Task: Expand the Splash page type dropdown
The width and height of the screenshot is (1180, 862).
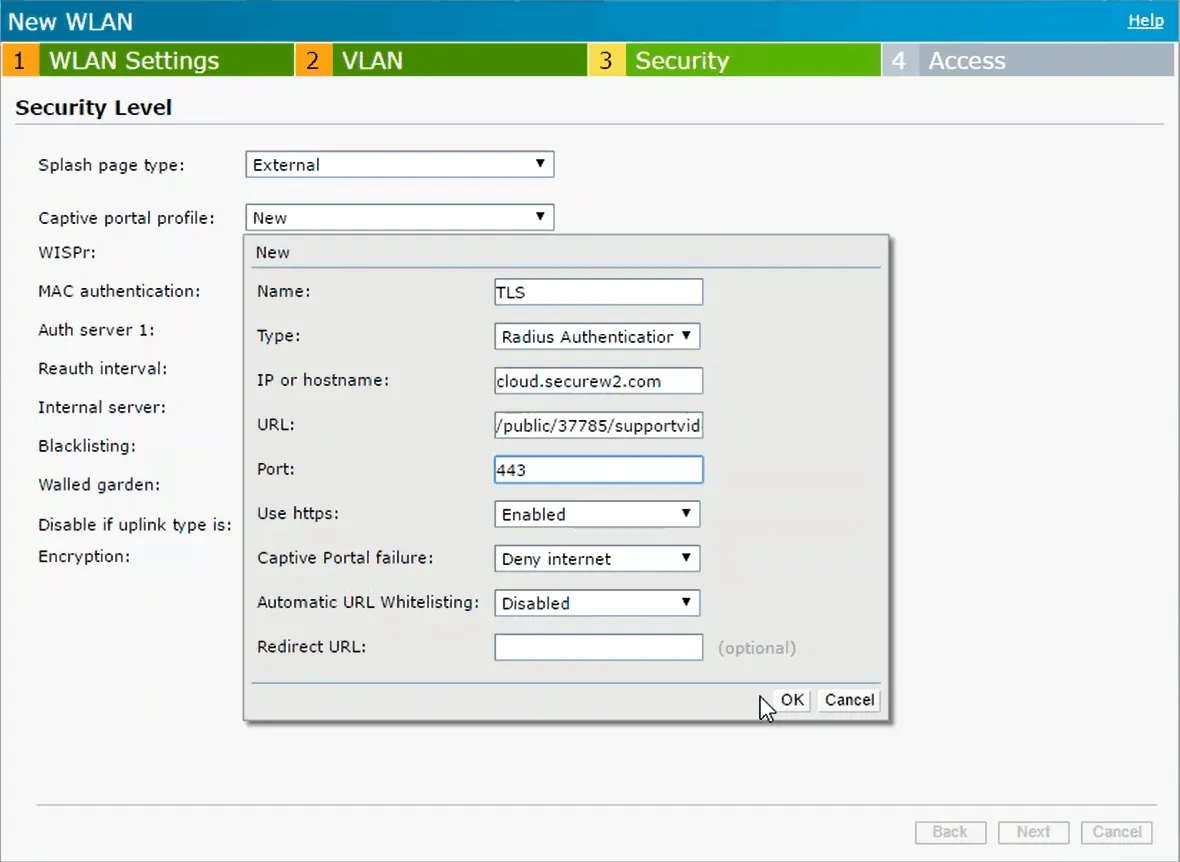Action: (x=399, y=165)
